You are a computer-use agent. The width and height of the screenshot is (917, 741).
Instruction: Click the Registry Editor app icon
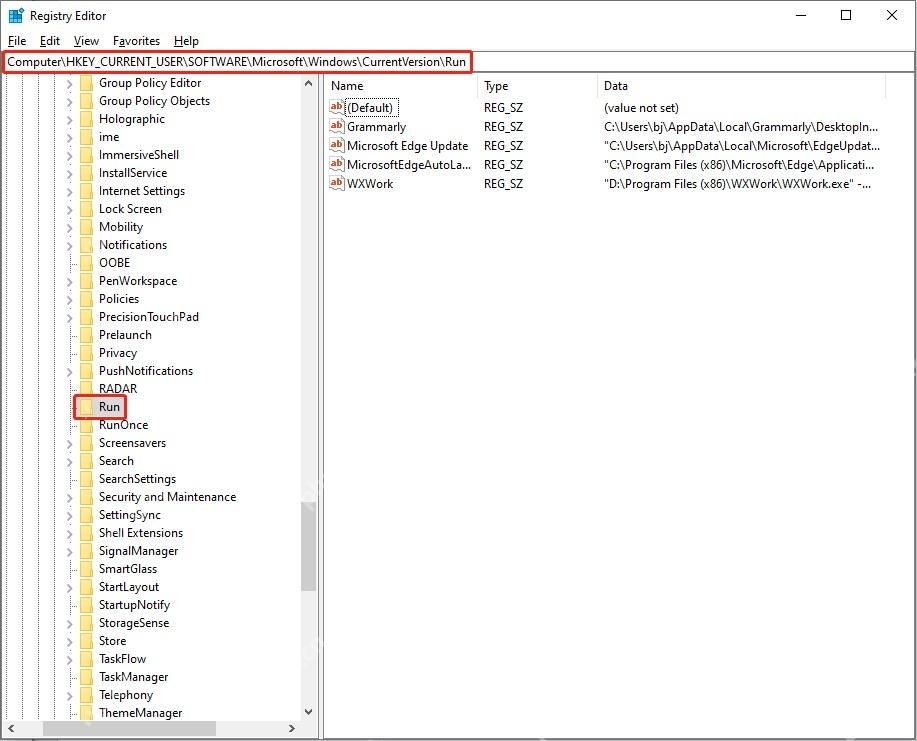[x=16, y=15]
